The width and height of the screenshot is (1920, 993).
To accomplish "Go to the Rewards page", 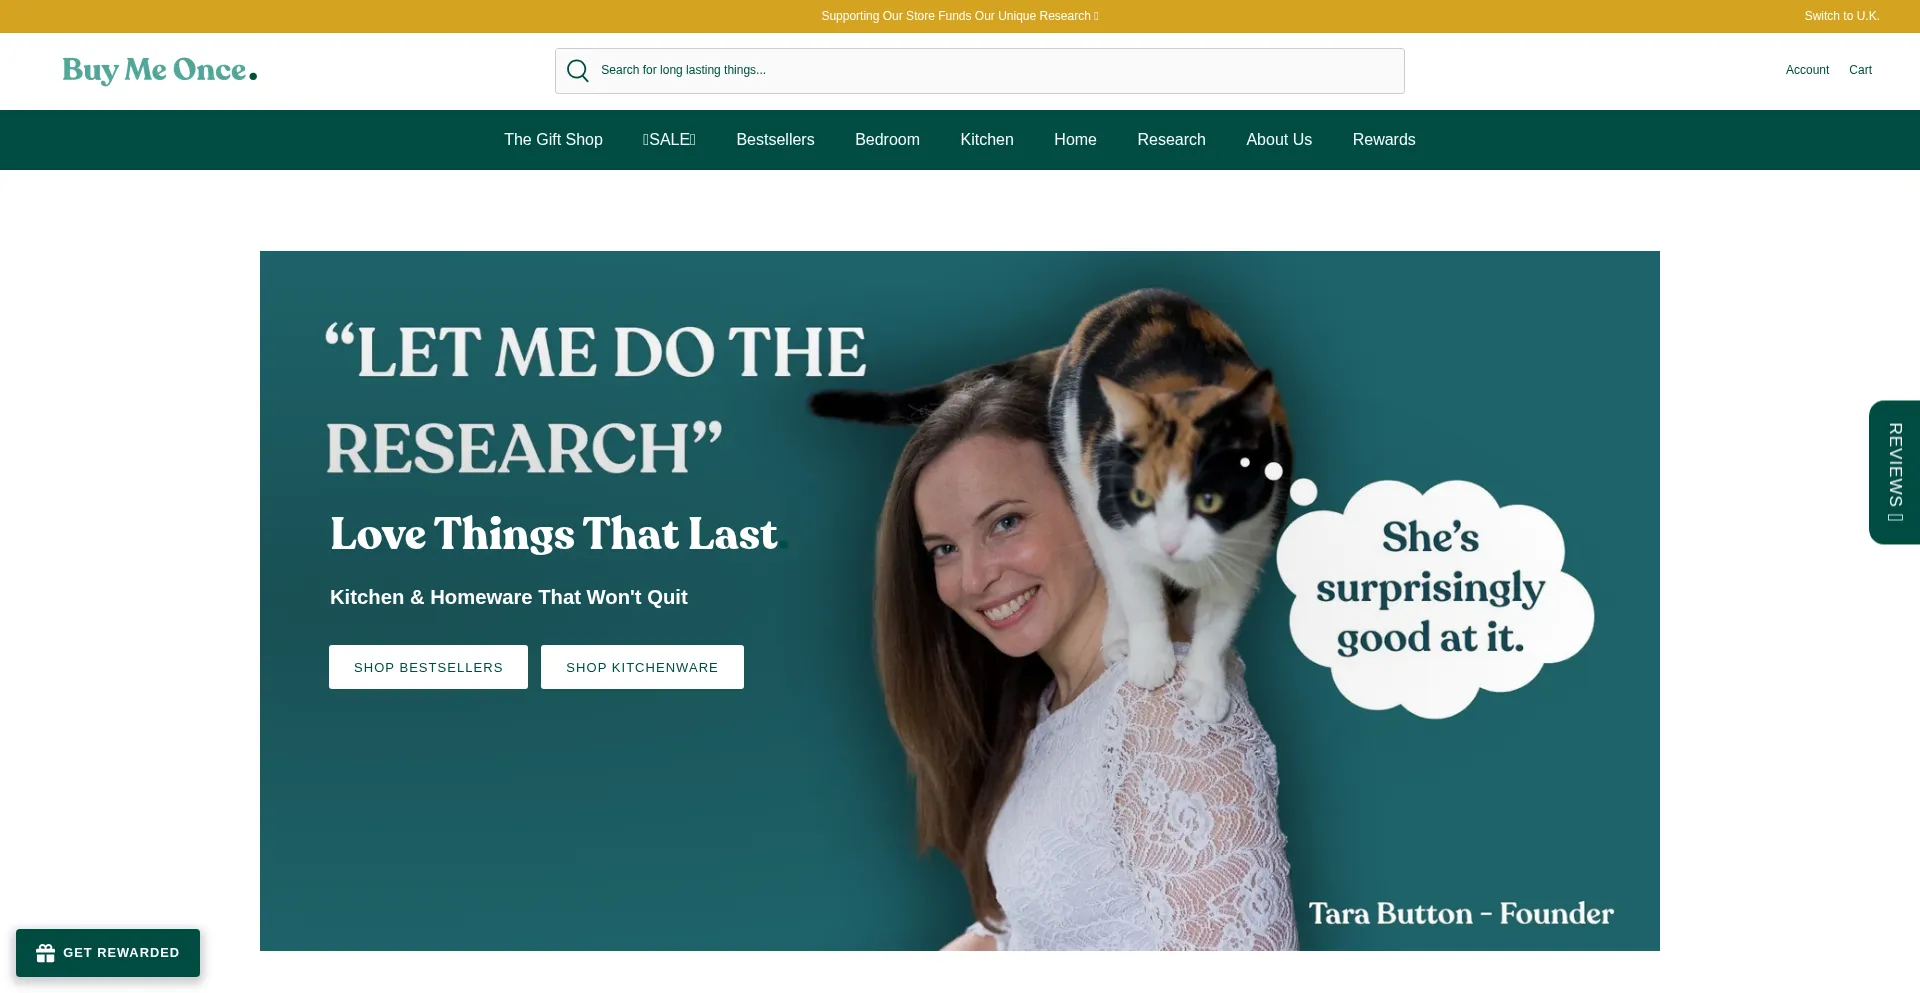I will click(x=1384, y=140).
